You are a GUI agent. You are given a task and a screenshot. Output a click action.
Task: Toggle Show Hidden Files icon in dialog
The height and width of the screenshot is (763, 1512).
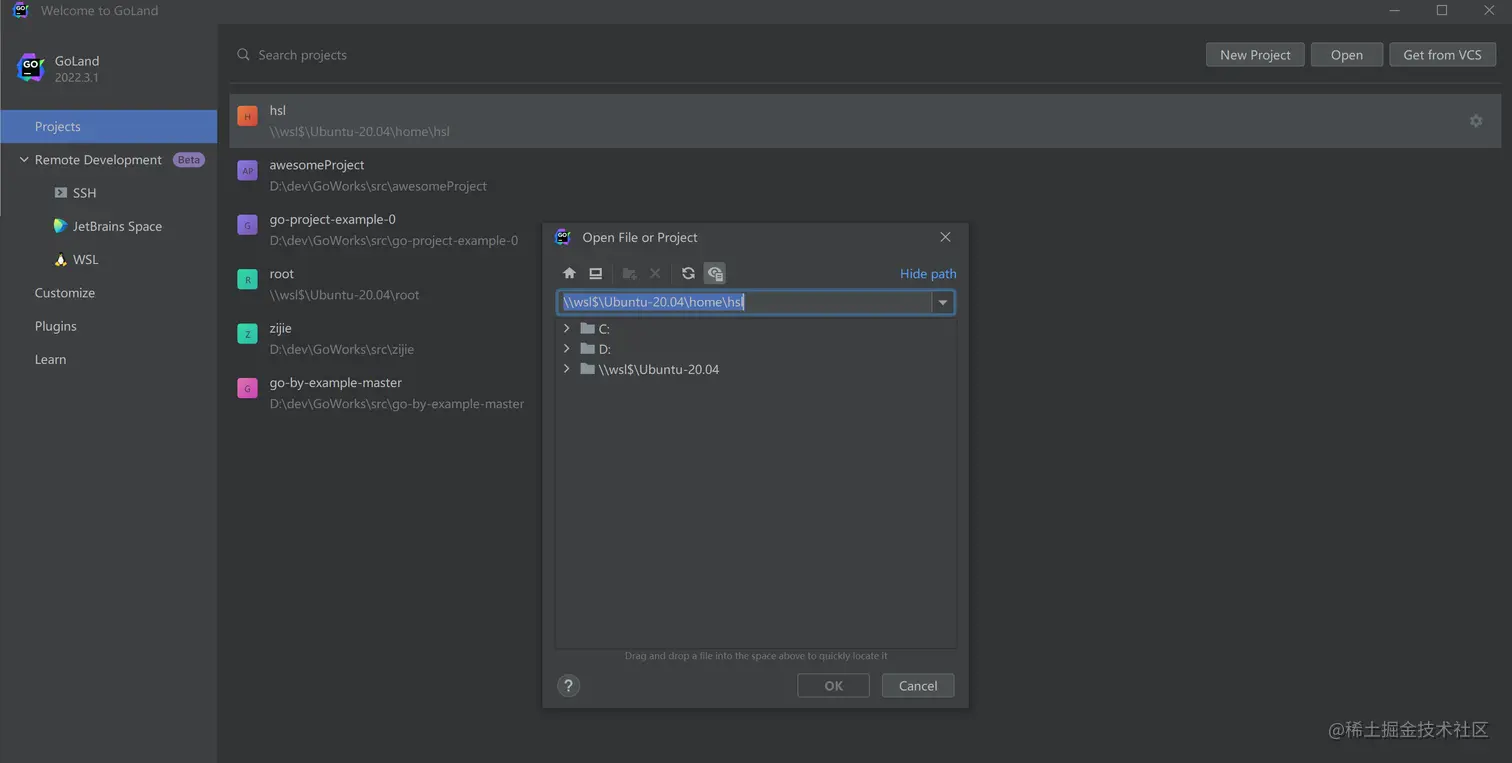point(714,273)
